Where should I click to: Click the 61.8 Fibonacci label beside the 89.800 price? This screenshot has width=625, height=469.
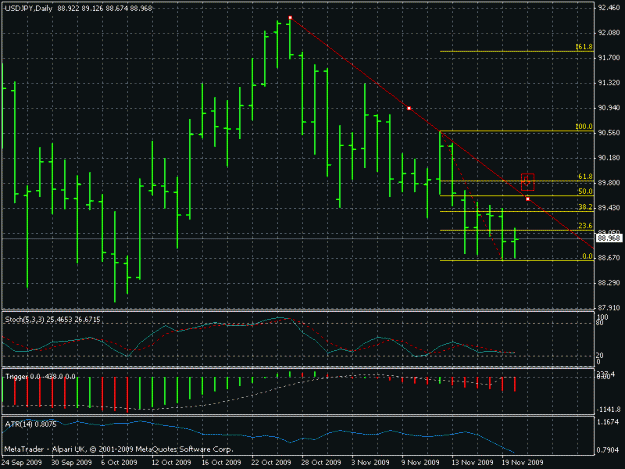click(585, 177)
